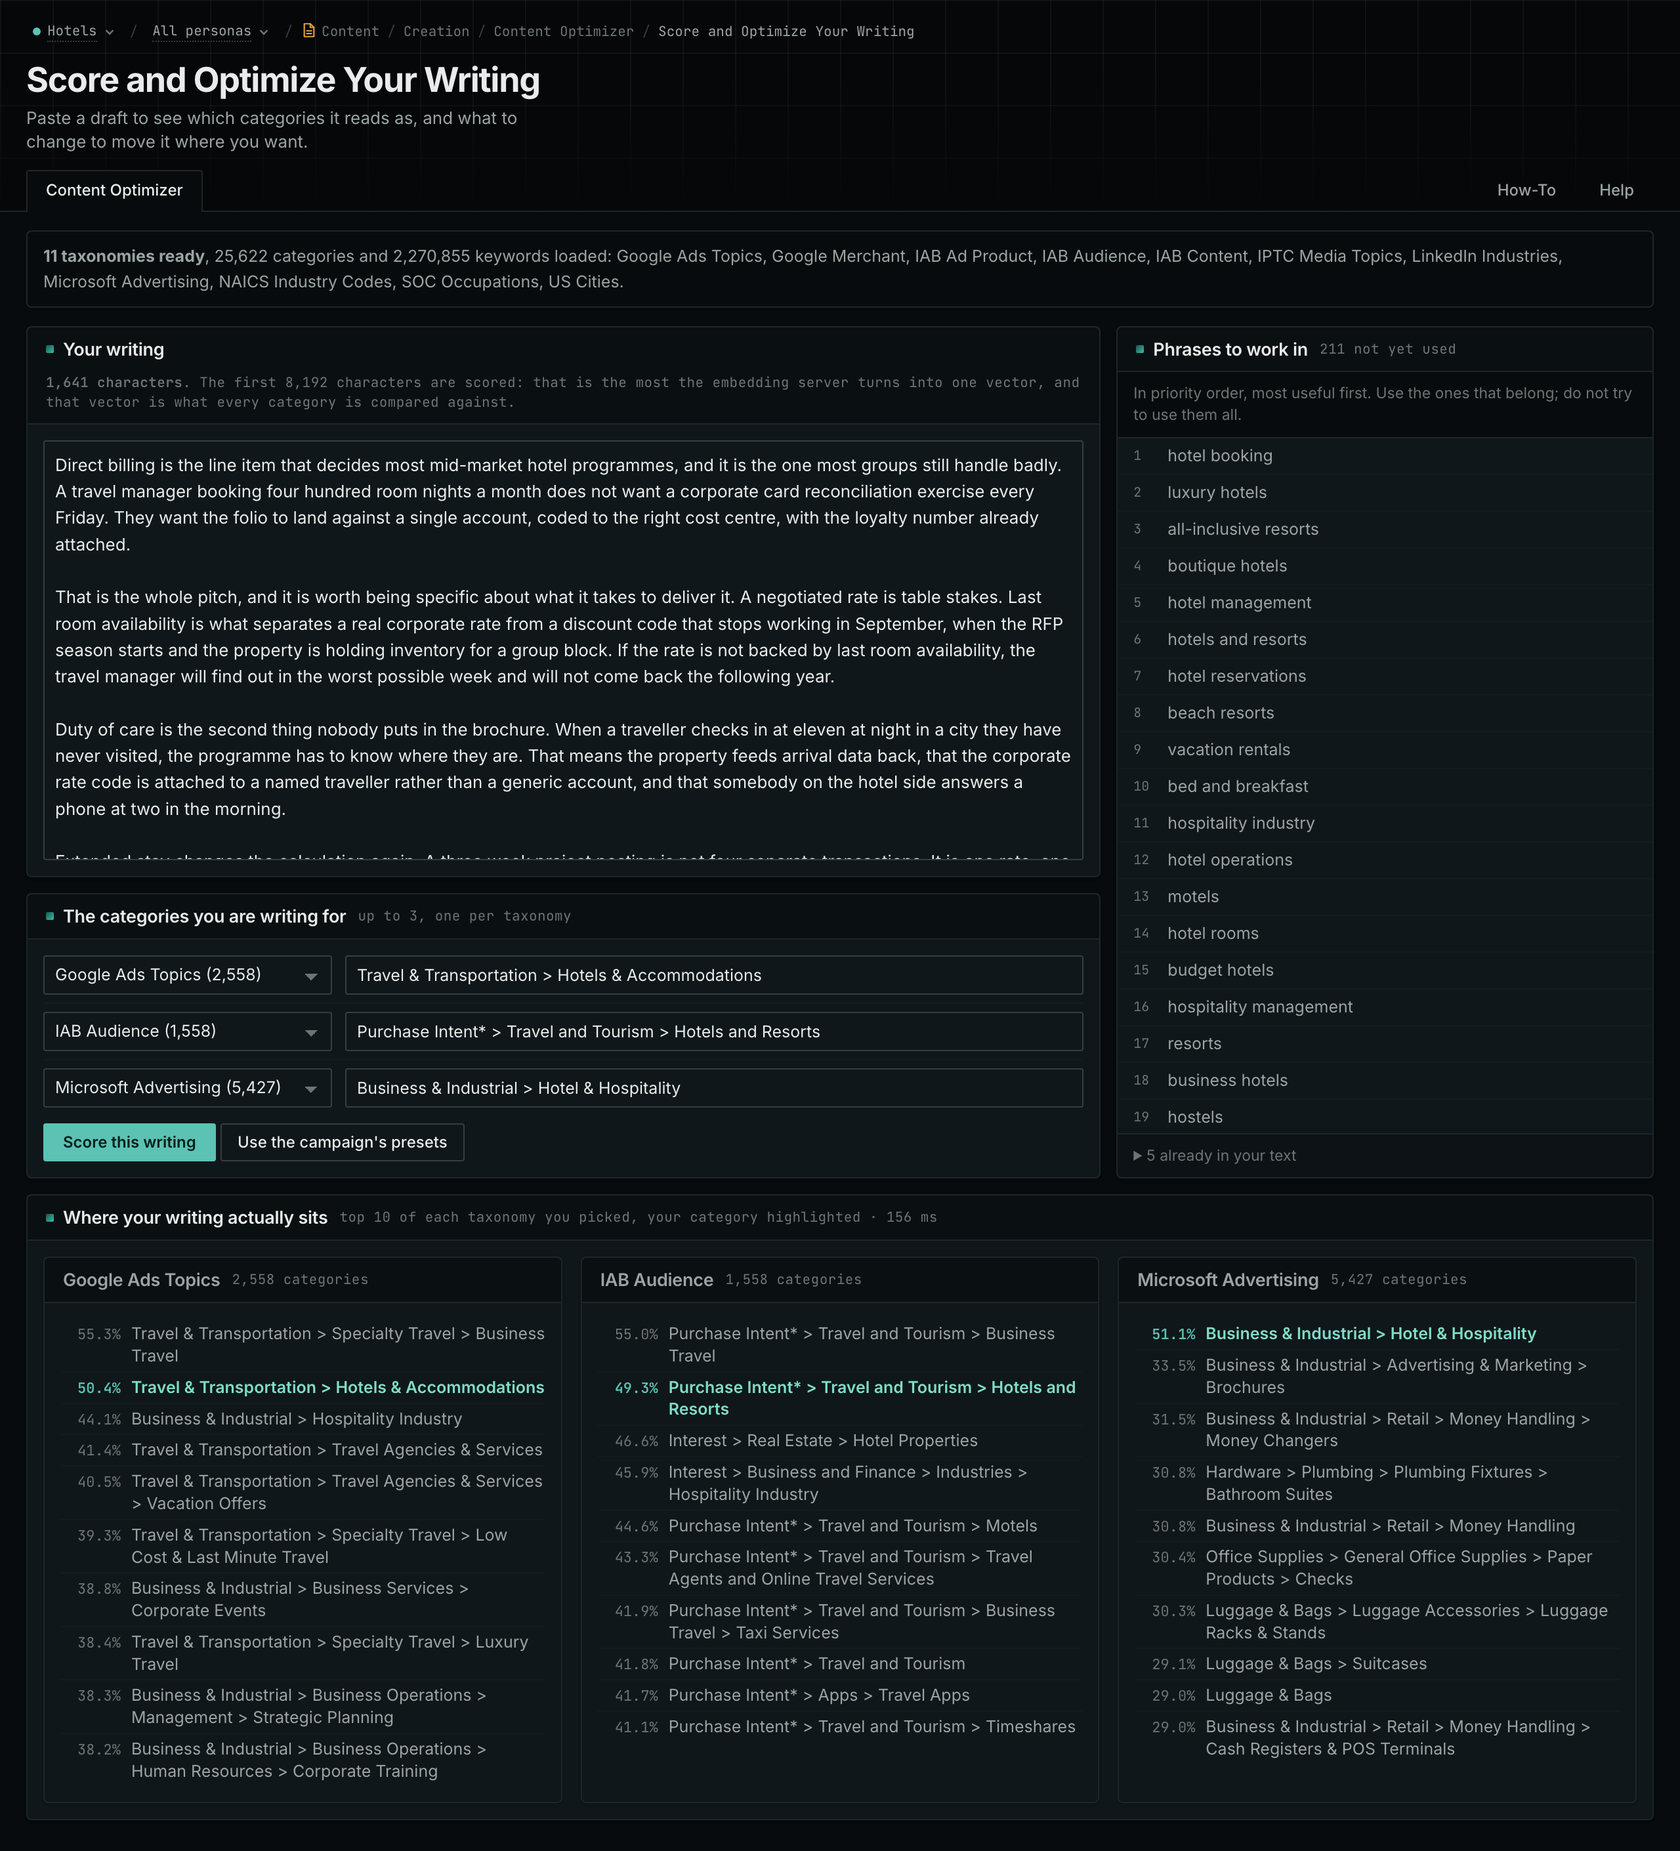The width and height of the screenshot is (1680, 1851).
Task: Click the Hotel & Hospitality category field
Action: pos(714,1088)
